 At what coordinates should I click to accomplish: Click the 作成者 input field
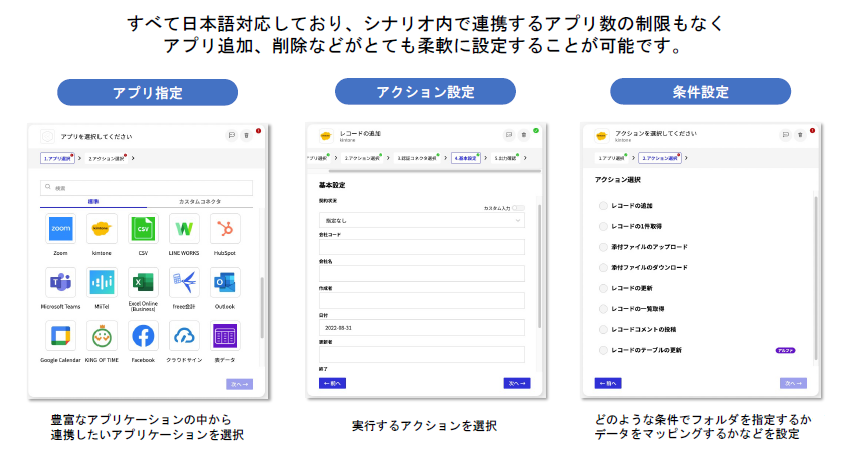coord(422,301)
